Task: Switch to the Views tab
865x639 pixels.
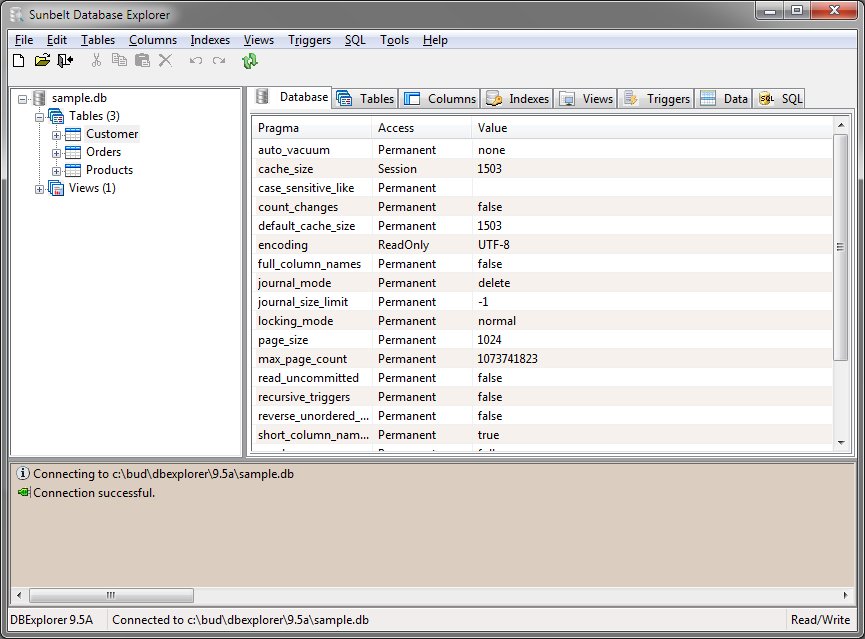Action: pos(585,99)
